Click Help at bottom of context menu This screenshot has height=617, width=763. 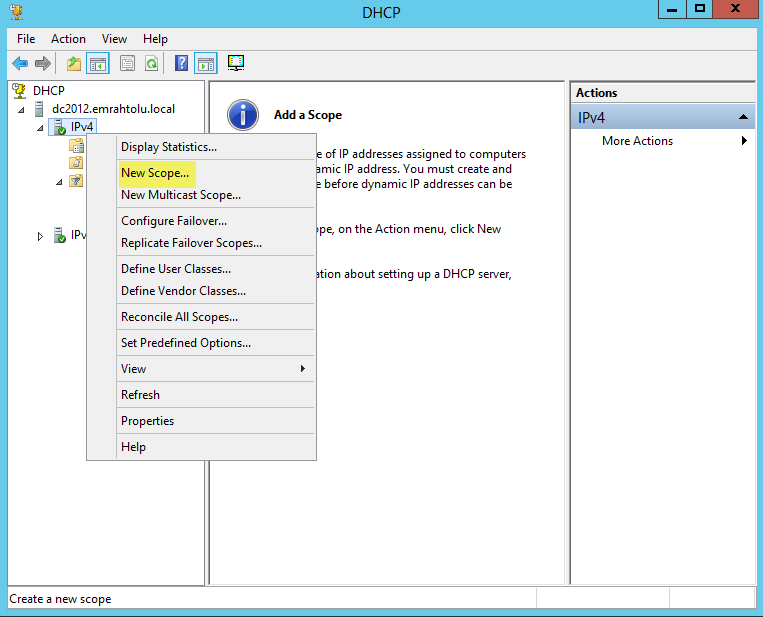point(215,447)
